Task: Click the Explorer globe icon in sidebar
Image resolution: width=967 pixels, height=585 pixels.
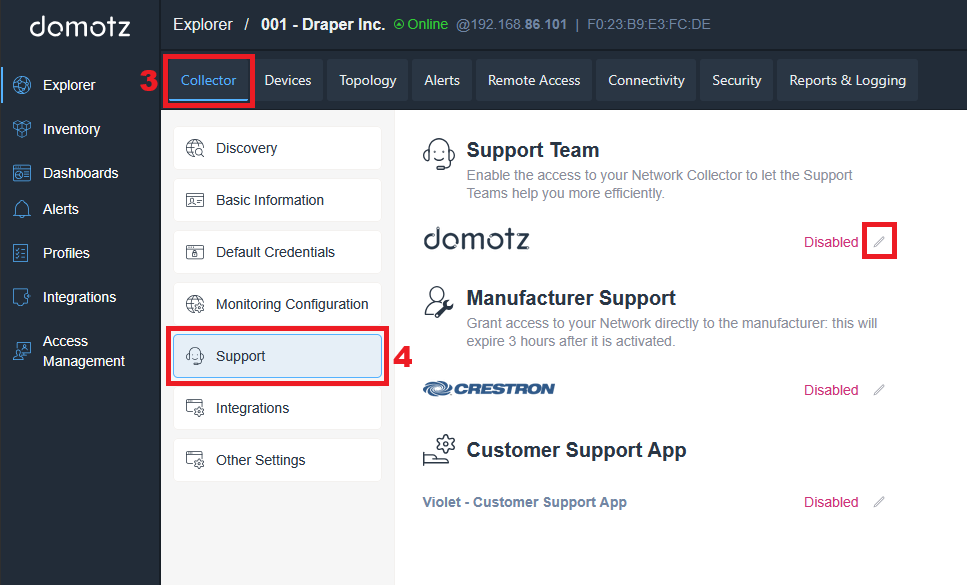Action: click(x=22, y=85)
